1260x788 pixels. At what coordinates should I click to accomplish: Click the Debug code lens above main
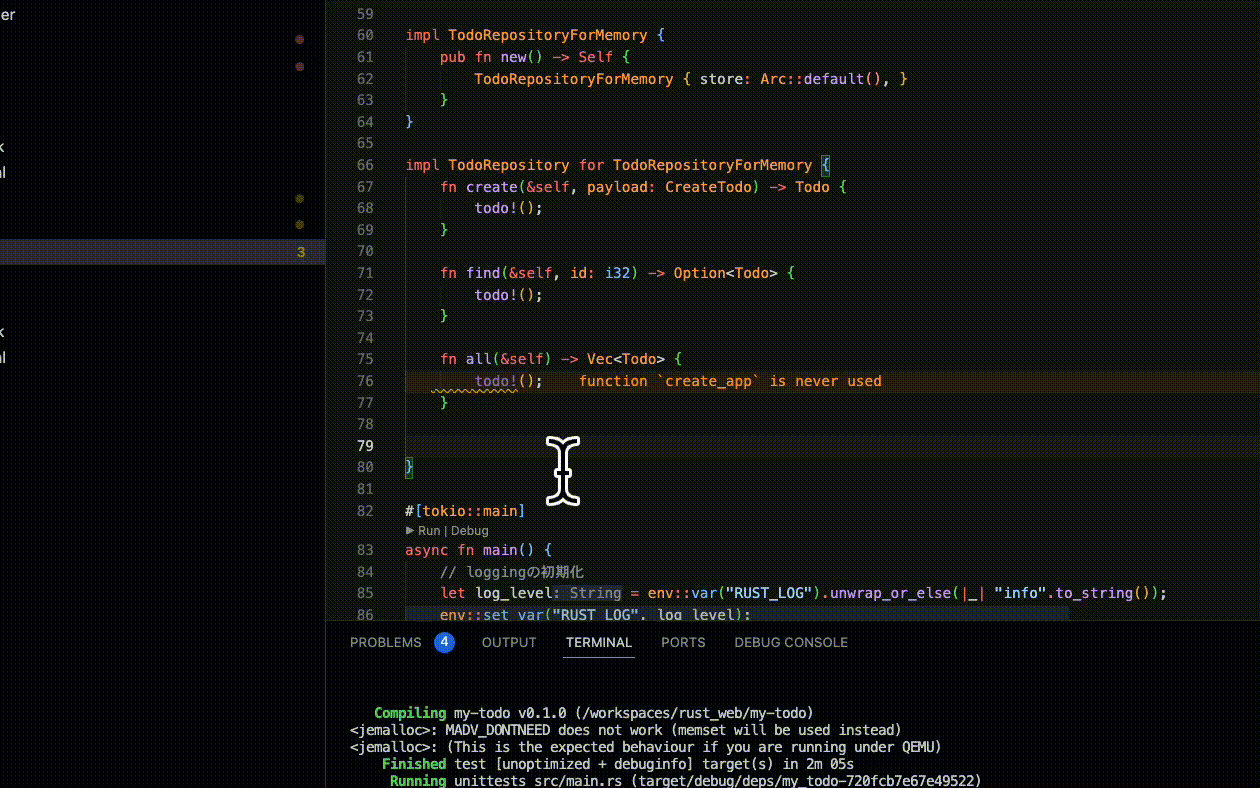(469, 531)
